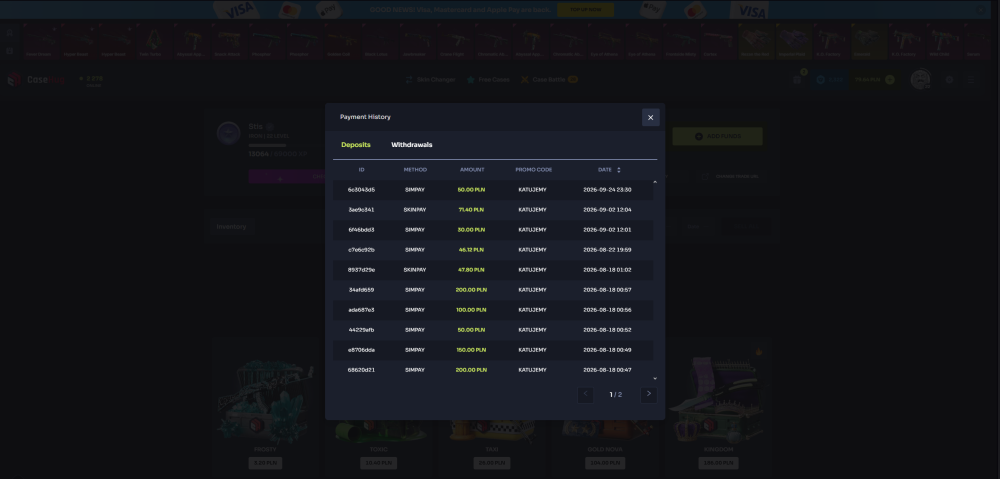Click the ID column header

(x=362, y=170)
